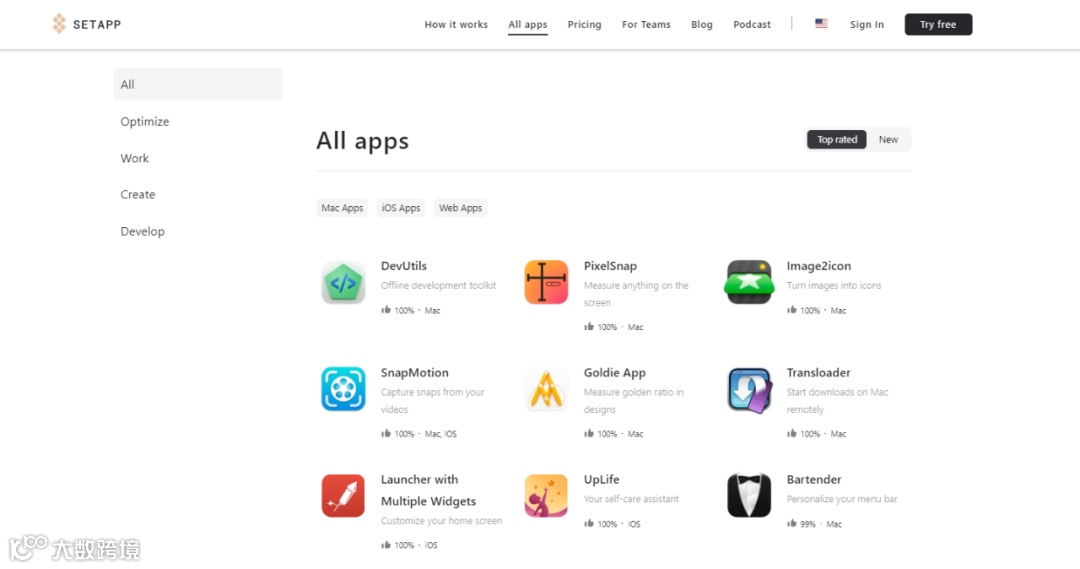Screen dimensions: 1080x569
Task: Open the Pricing page
Action: pyautogui.click(x=584, y=24)
